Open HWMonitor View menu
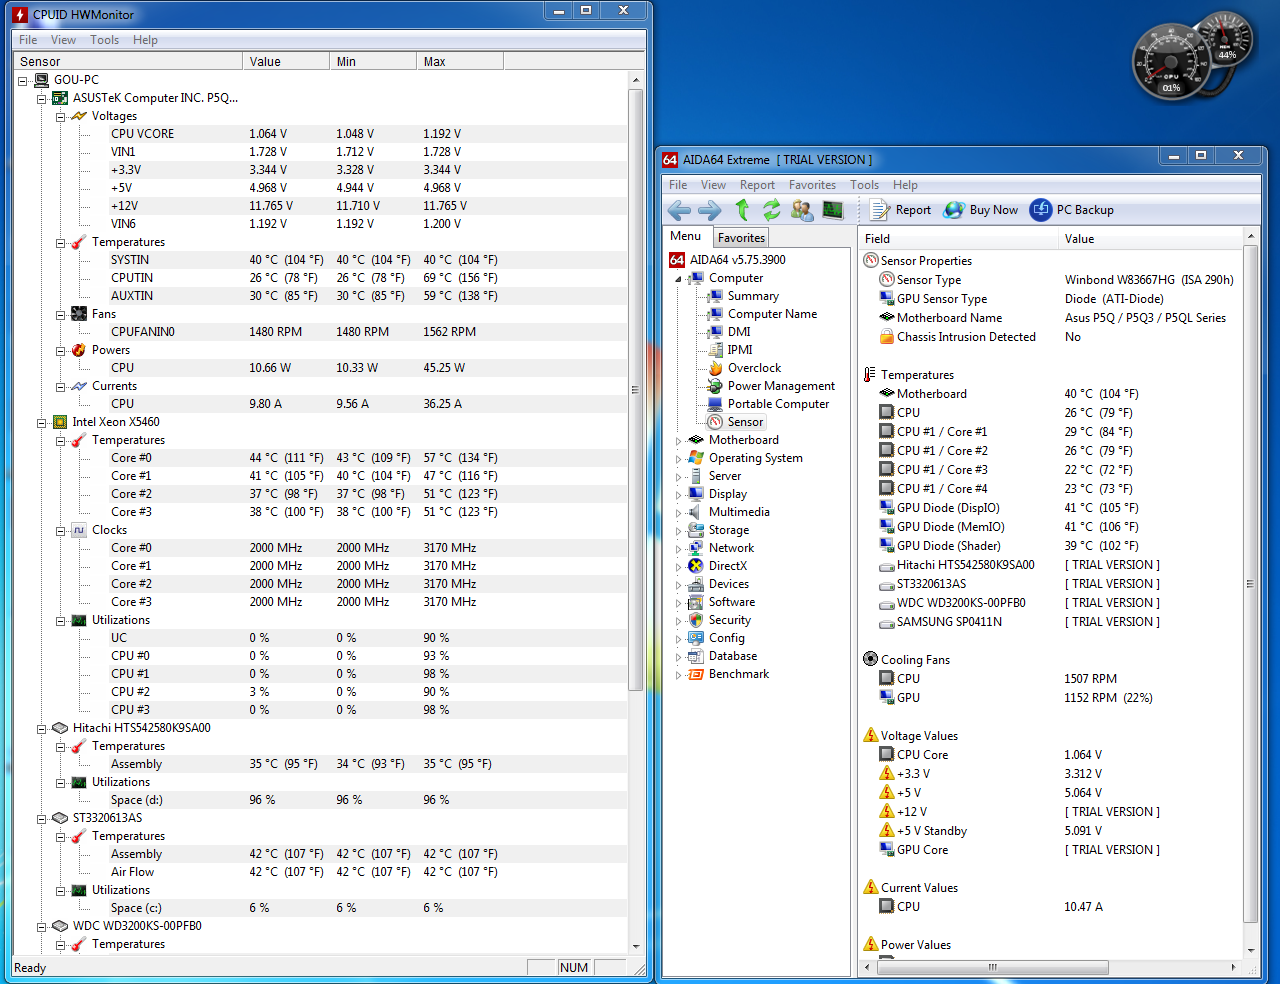The width and height of the screenshot is (1280, 984). pyautogui.click(x=64, y=40)
